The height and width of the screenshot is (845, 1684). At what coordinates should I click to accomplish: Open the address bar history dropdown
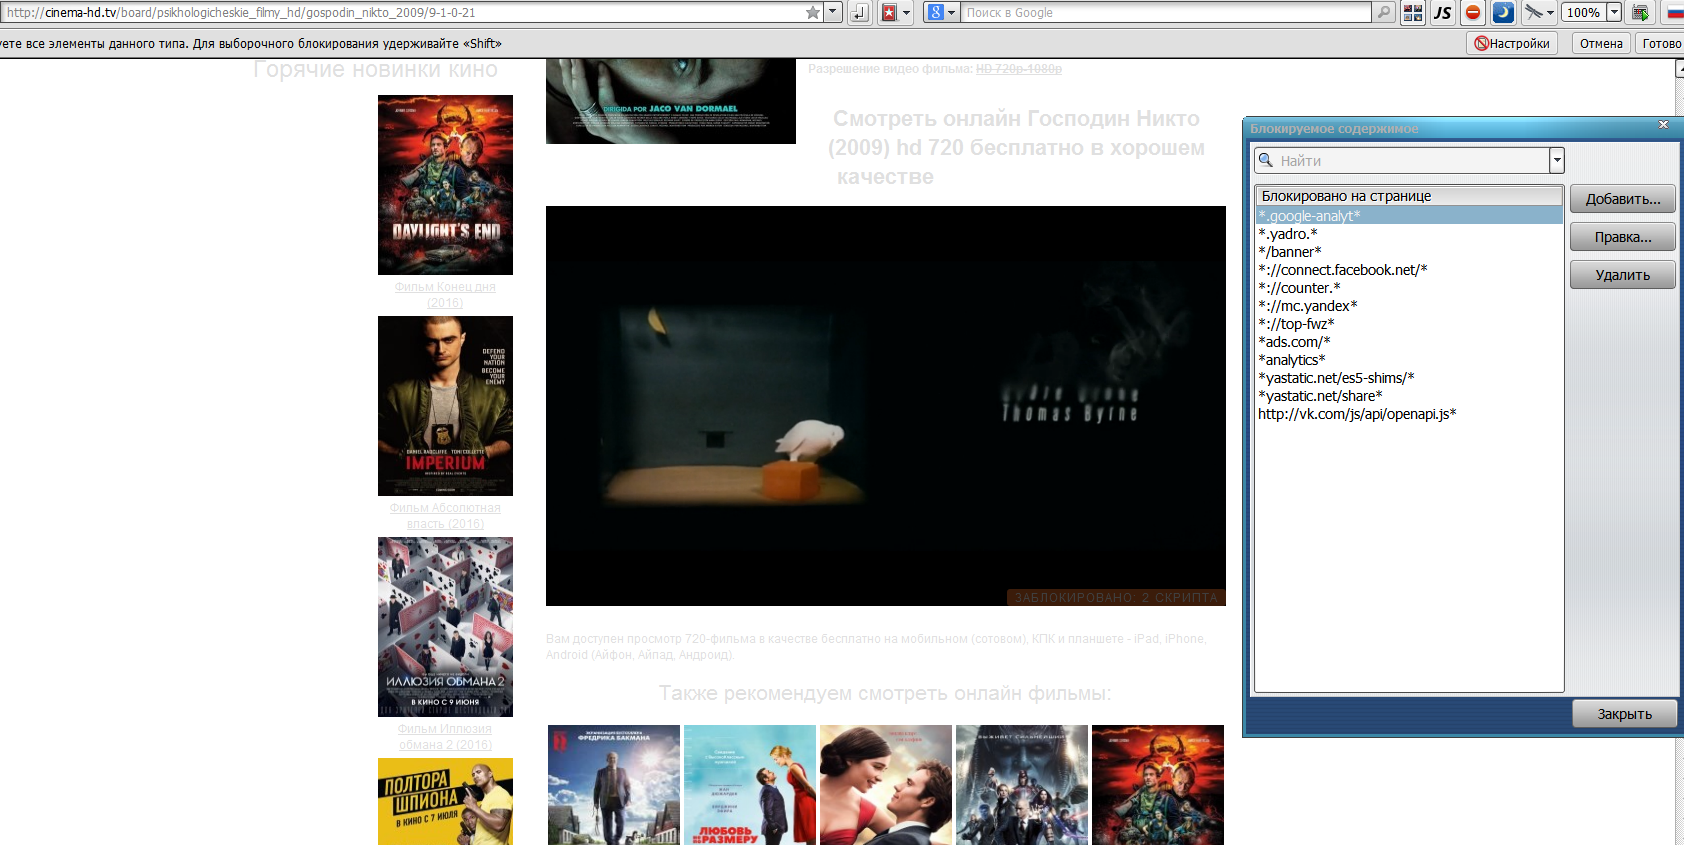pyautogui.click(x=832, y=13)
